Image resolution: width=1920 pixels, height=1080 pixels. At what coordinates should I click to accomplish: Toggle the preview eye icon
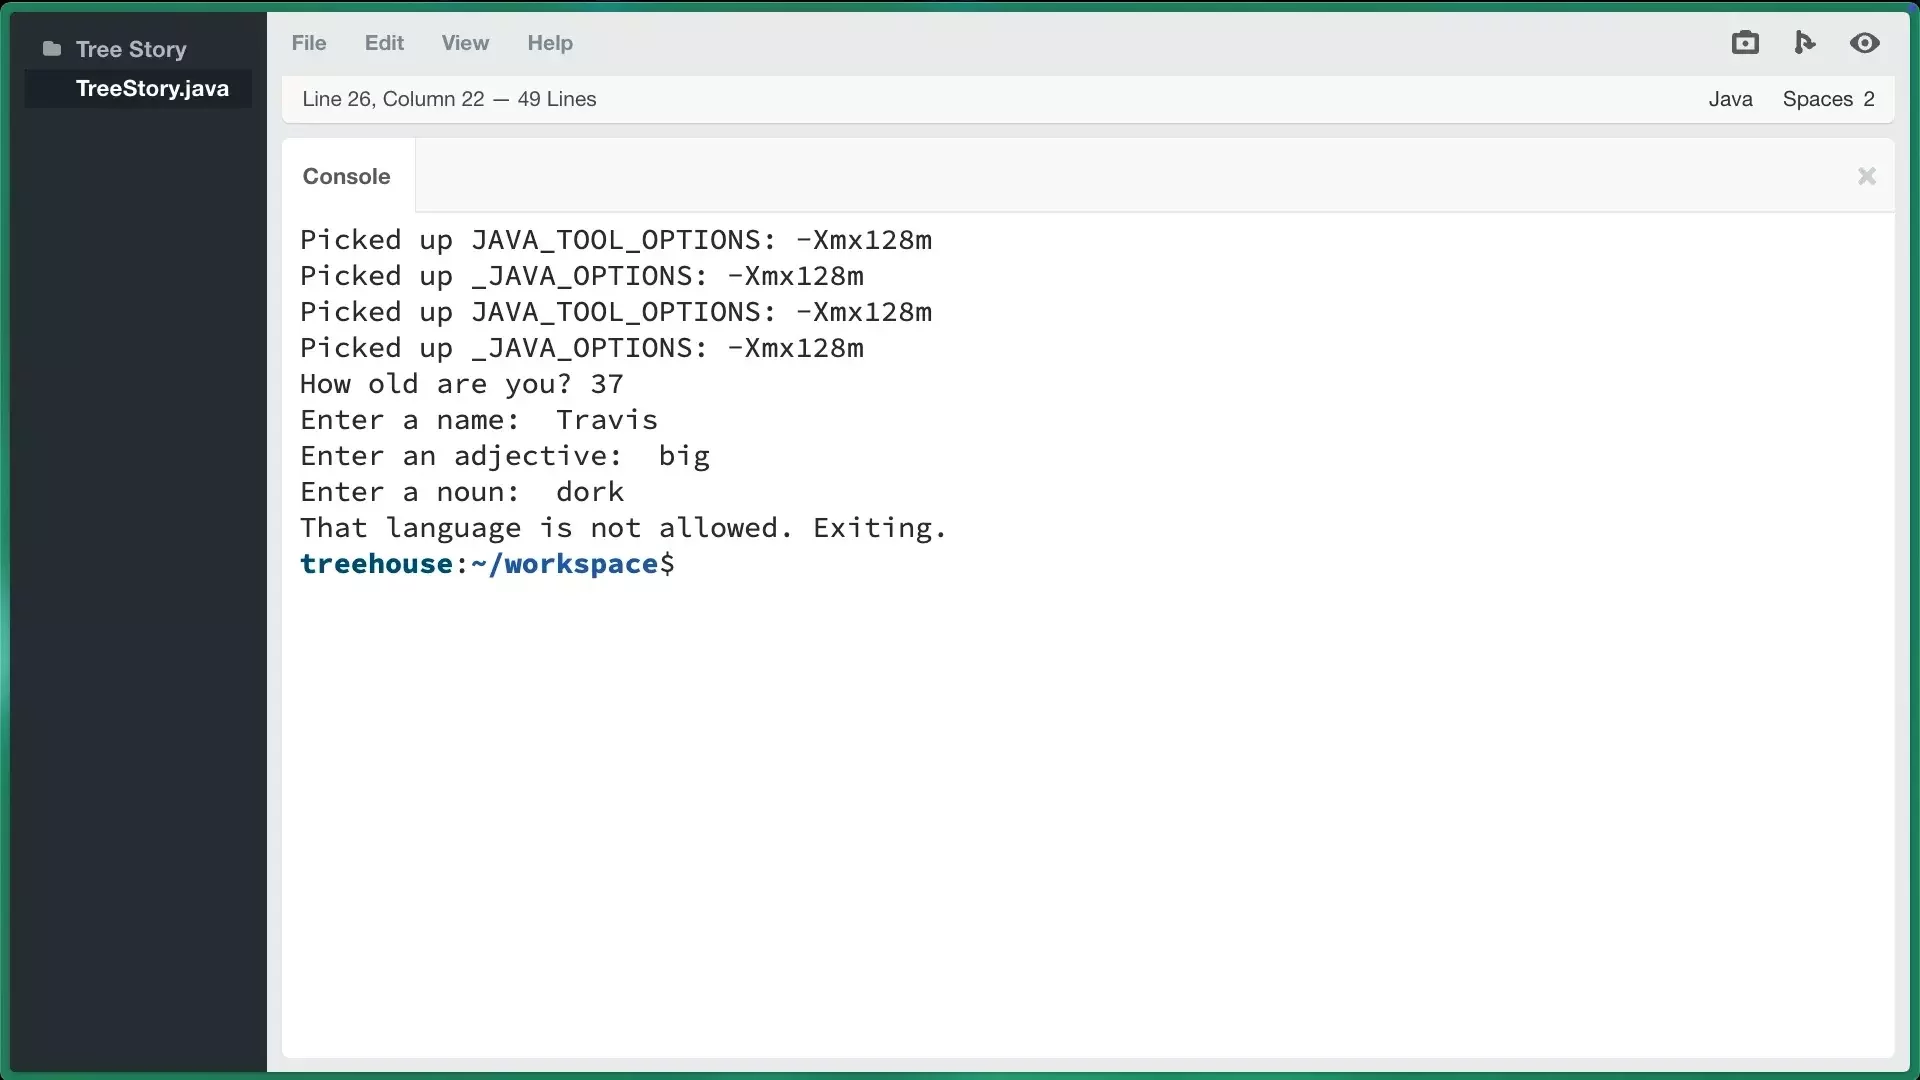click(x=1864, y=43)
